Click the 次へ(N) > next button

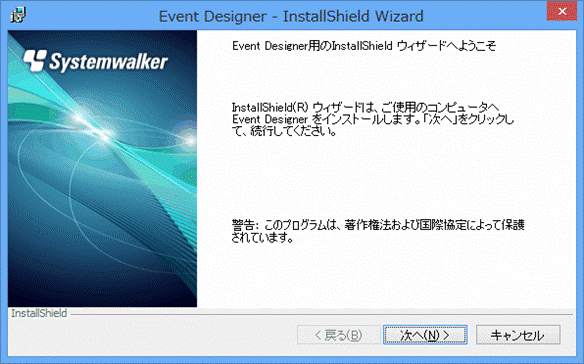(425, 335)
